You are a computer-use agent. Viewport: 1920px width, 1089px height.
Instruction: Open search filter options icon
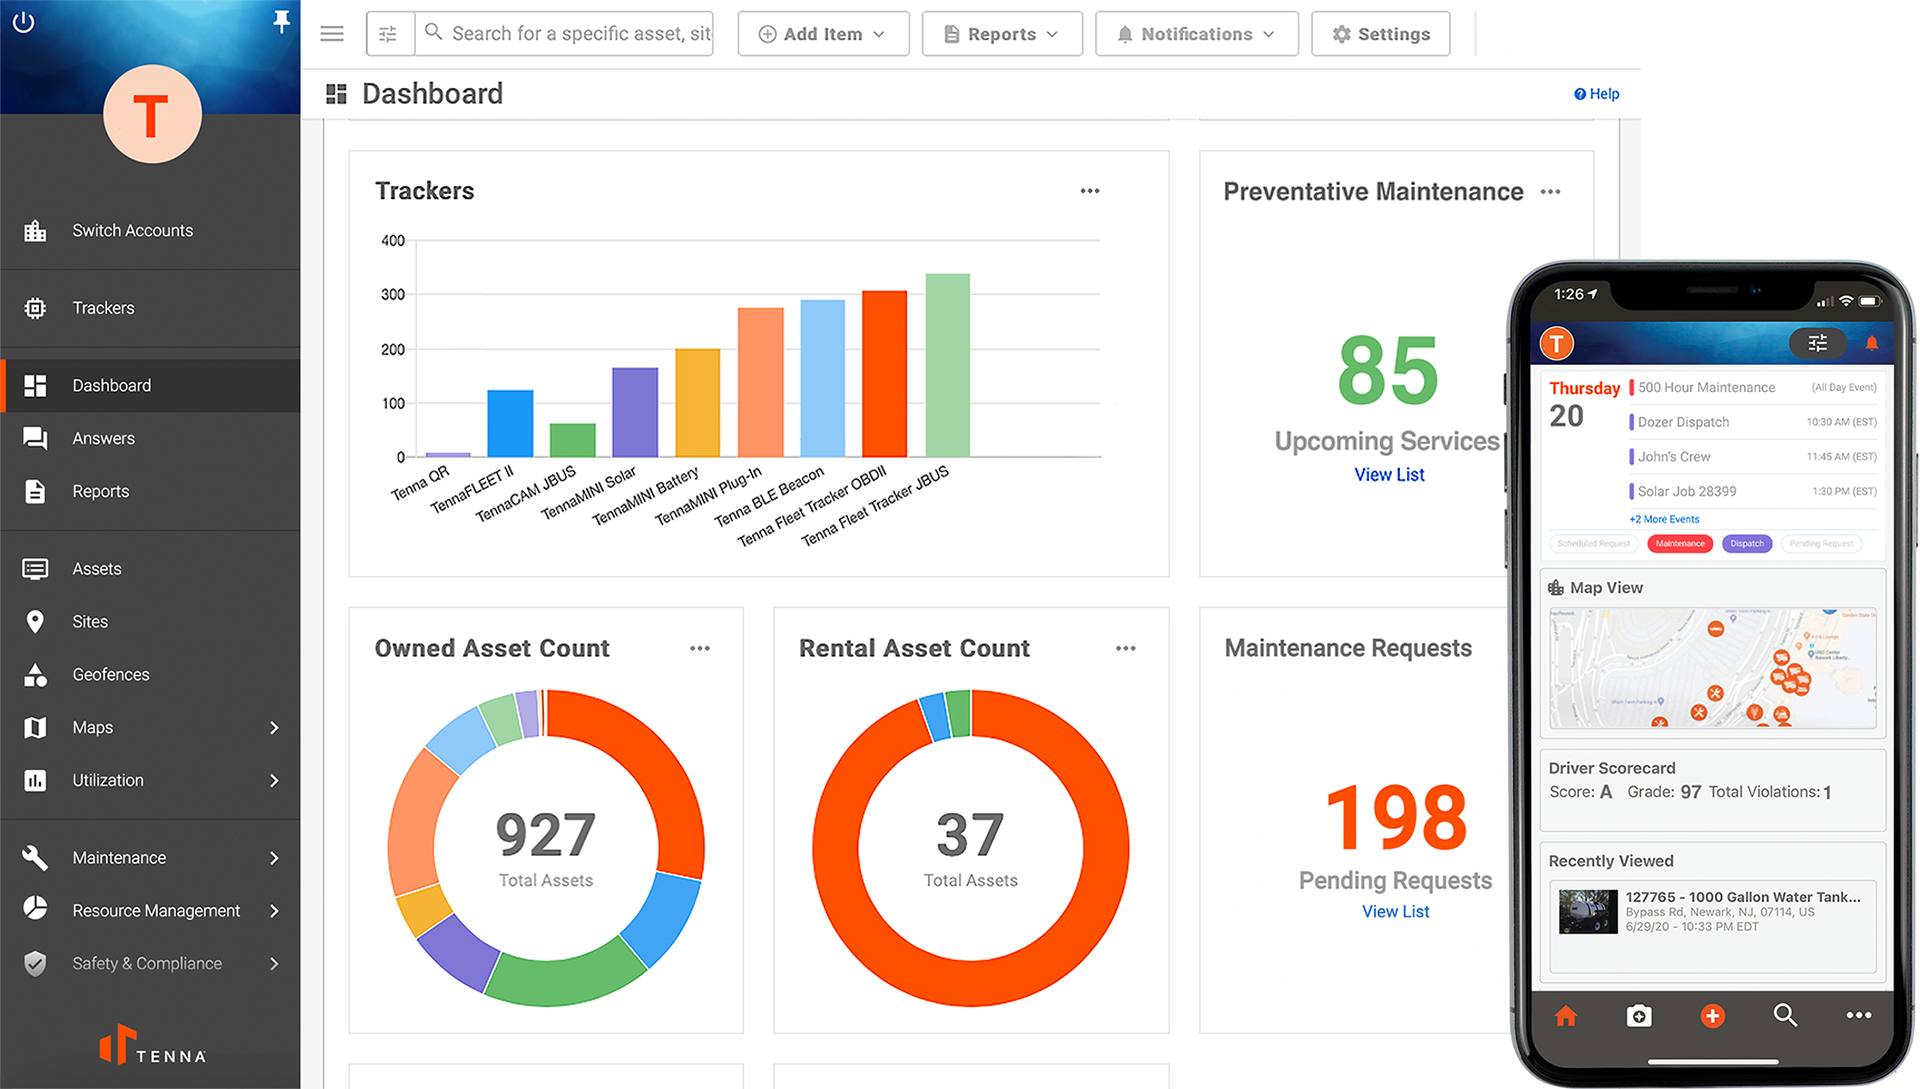point(389,34)
